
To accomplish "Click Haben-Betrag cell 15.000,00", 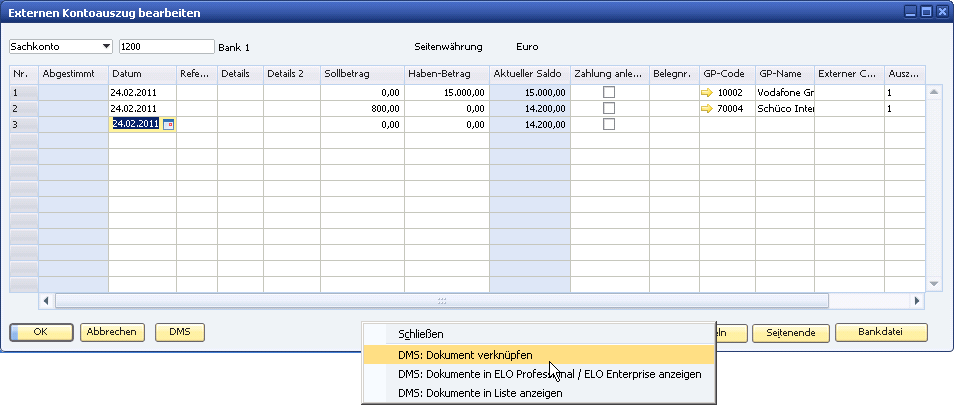I will [x=447, y=93].
